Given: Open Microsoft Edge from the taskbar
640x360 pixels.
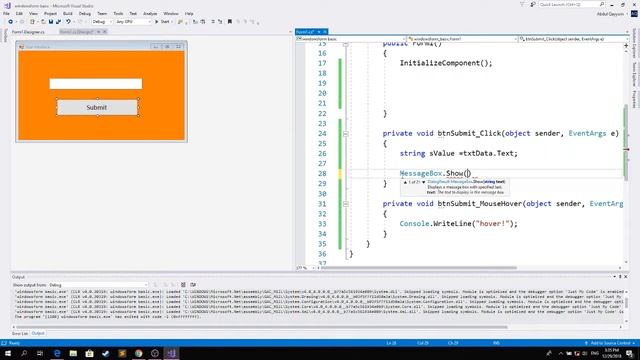Looking at the screenshot, I should click(x=57, y=353).
